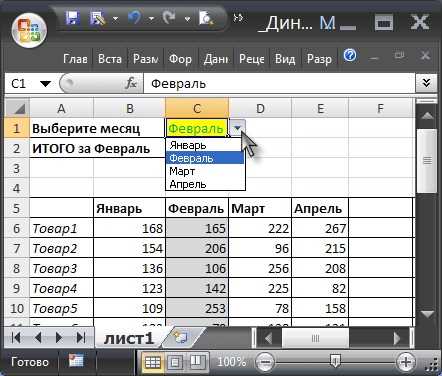Click the macro recording icon in status bar

click(x=76, y=361)
